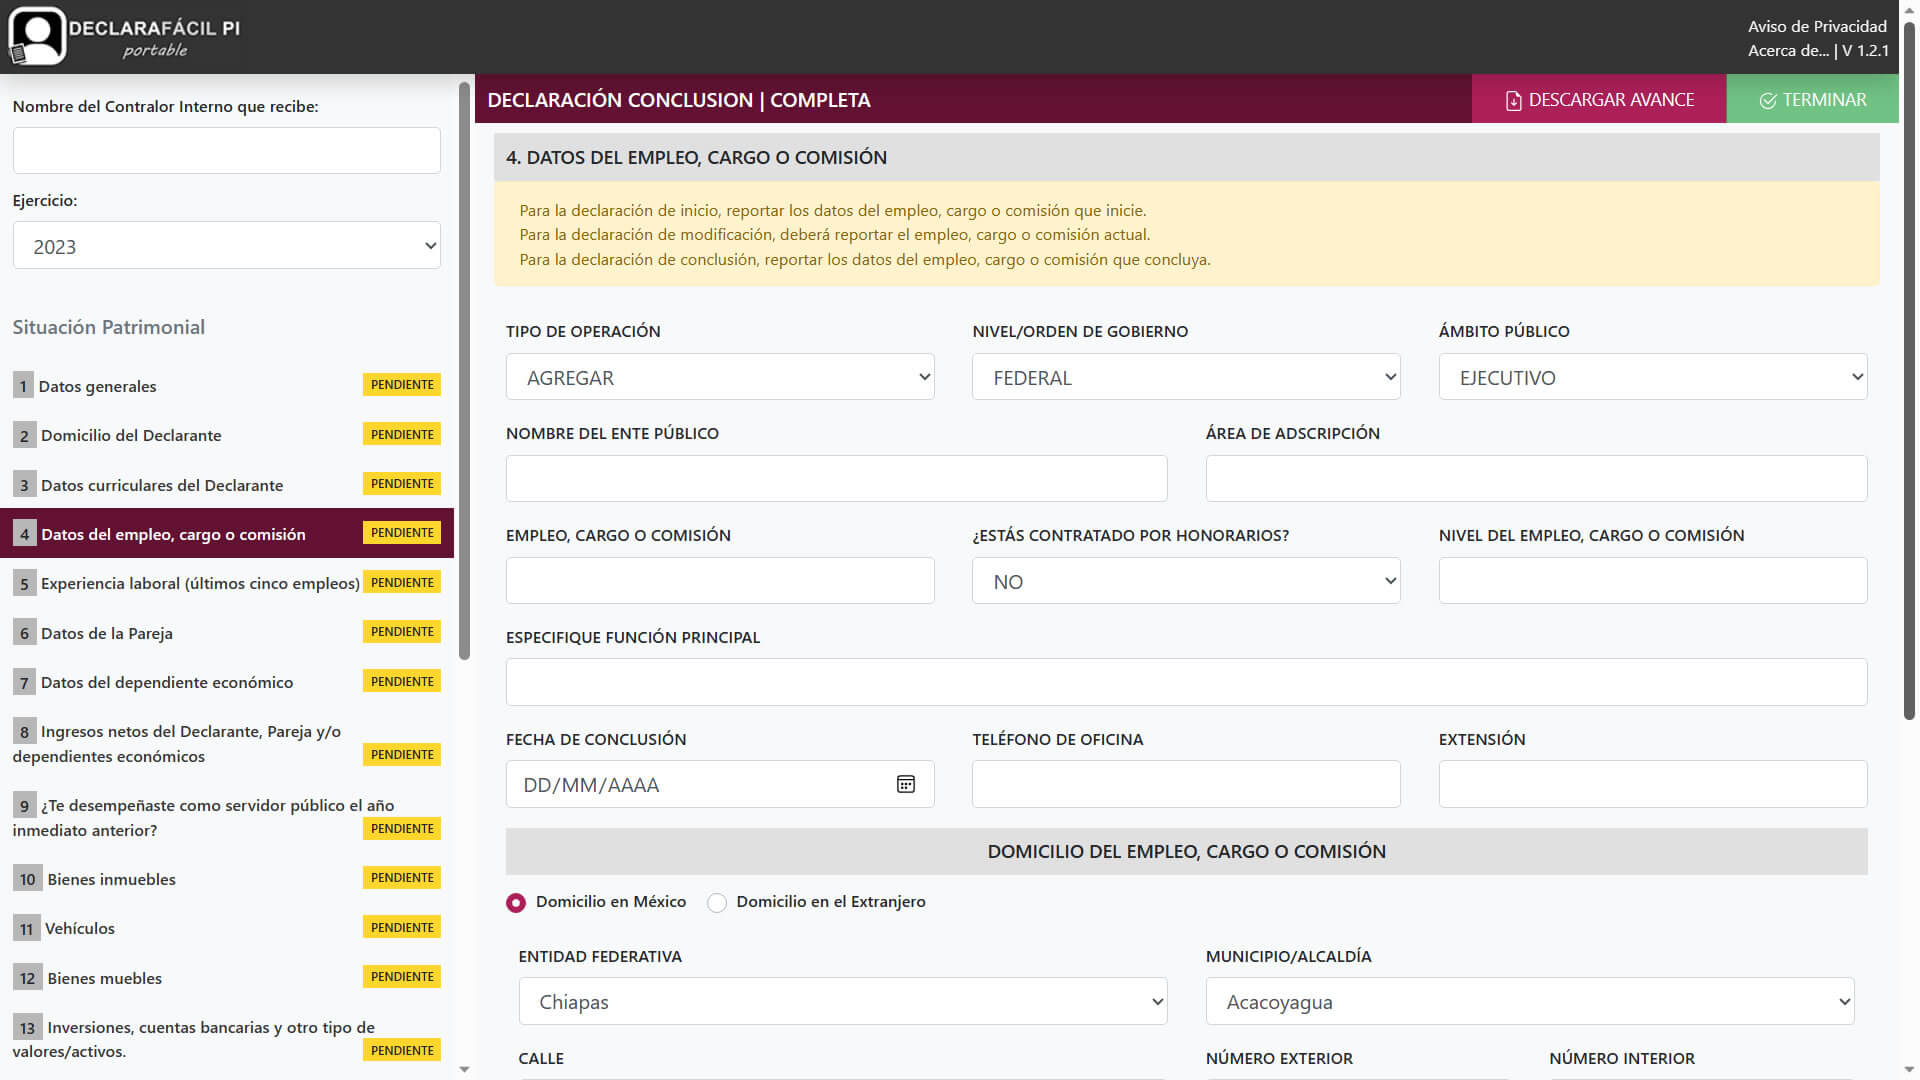Go to section 6 Datos de la Pareja
1920x1080 pixels.
coord(227,632)
